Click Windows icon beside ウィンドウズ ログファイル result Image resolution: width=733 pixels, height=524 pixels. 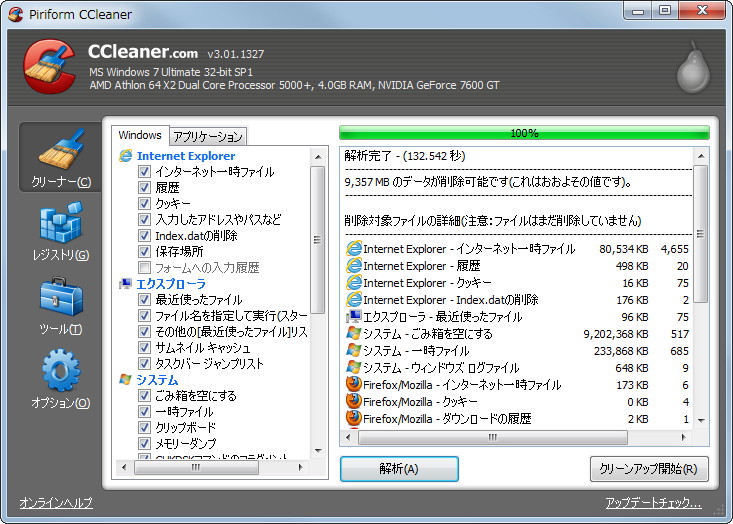[354, 367]
